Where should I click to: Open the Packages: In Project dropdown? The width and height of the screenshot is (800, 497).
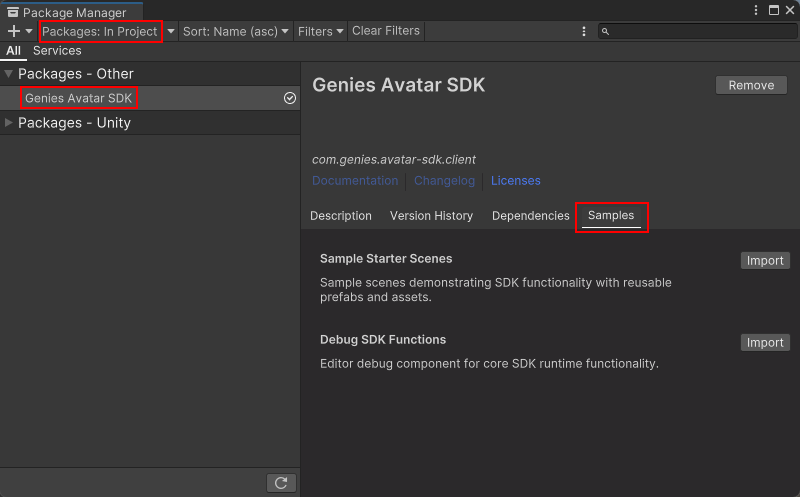(x=100, y=31)
